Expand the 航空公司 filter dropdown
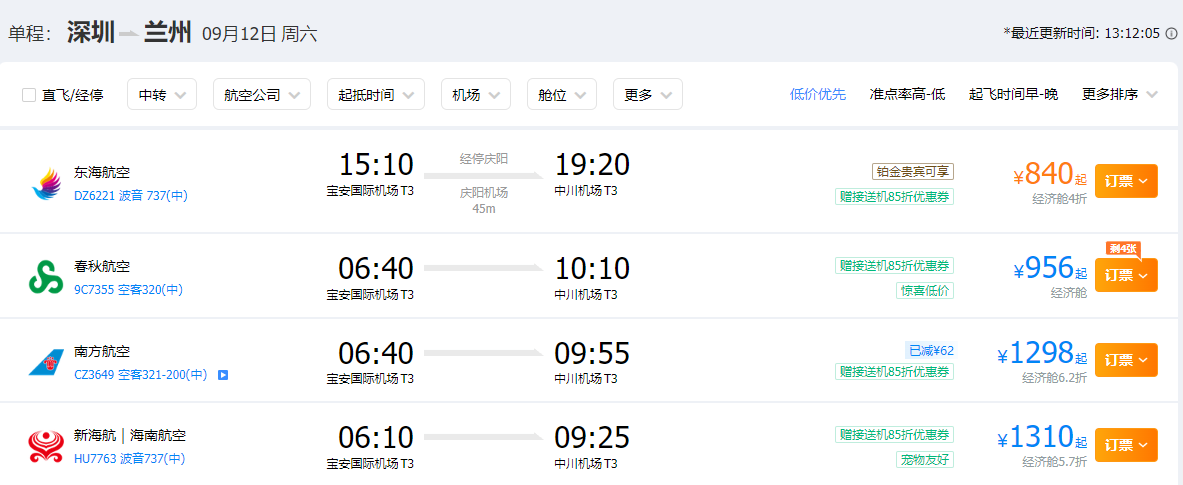1183x485 pixels. coord(262,95)
